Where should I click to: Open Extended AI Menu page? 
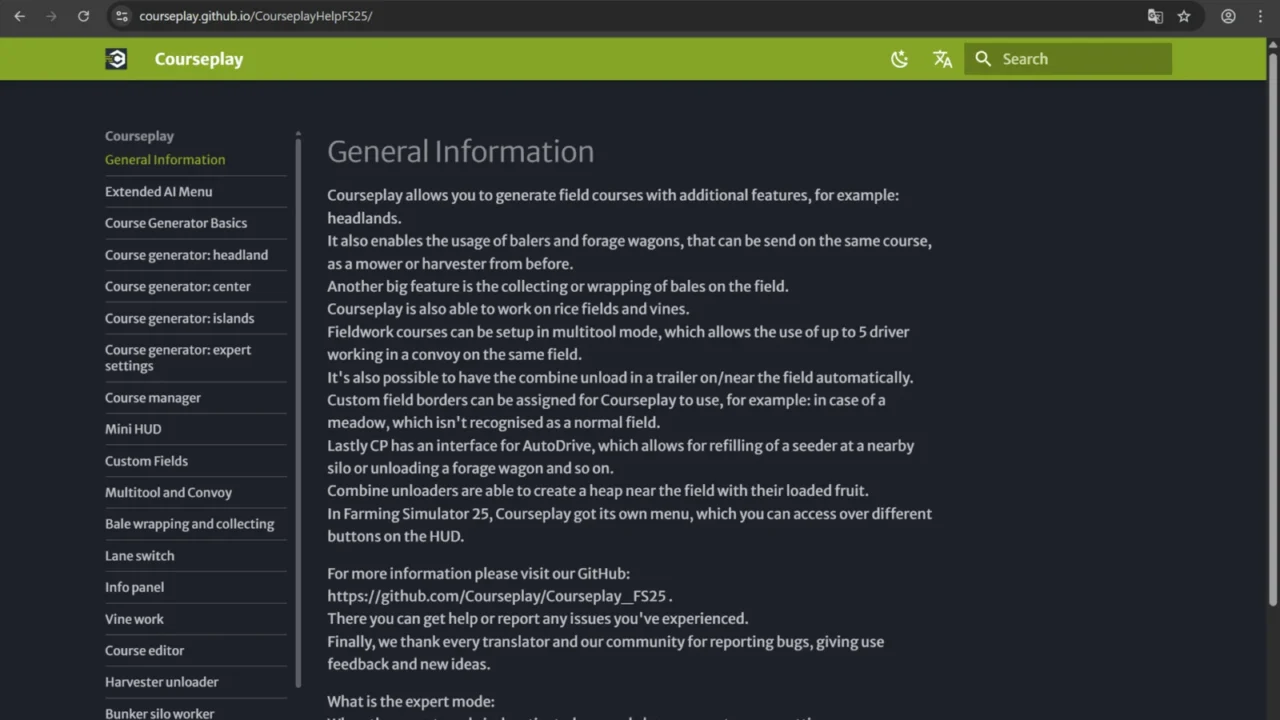point(159,192)
